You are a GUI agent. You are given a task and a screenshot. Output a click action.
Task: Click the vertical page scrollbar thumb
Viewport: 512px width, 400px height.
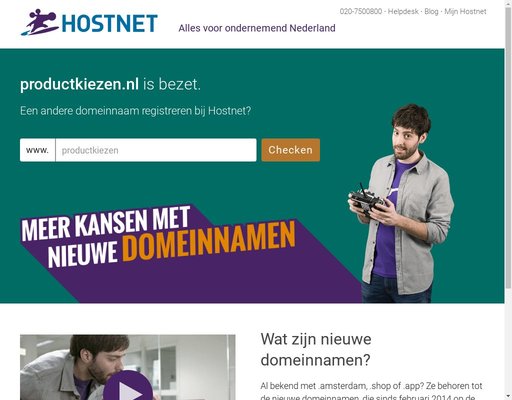(508, 147)
